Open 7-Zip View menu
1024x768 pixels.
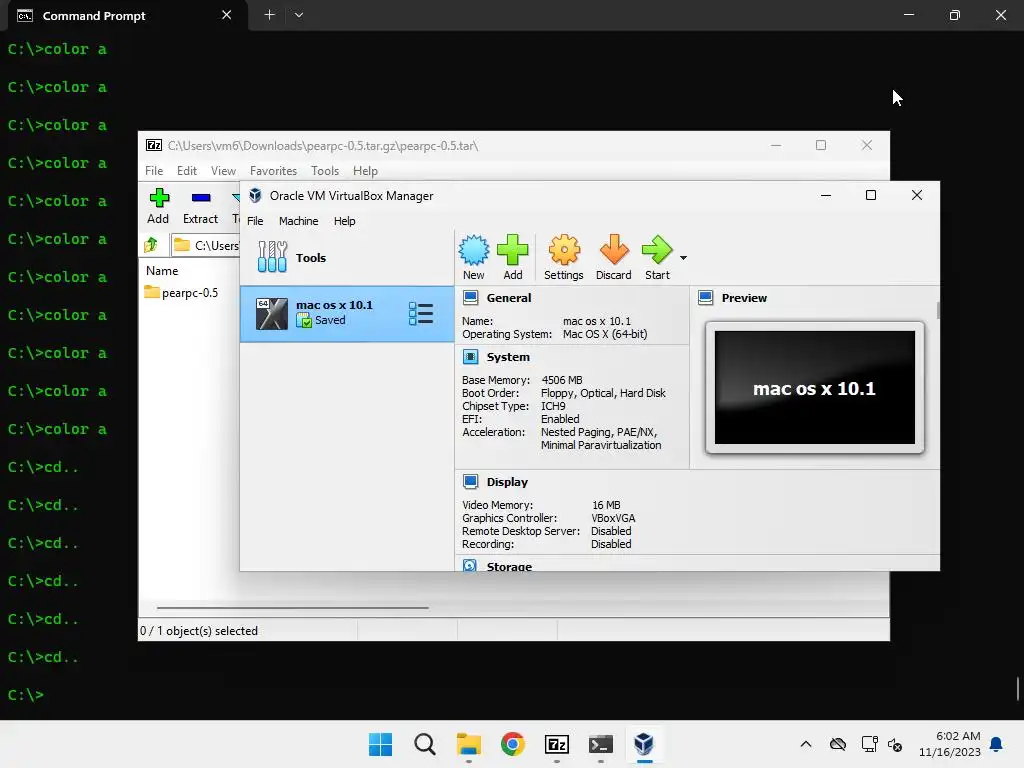click(223, 170)
